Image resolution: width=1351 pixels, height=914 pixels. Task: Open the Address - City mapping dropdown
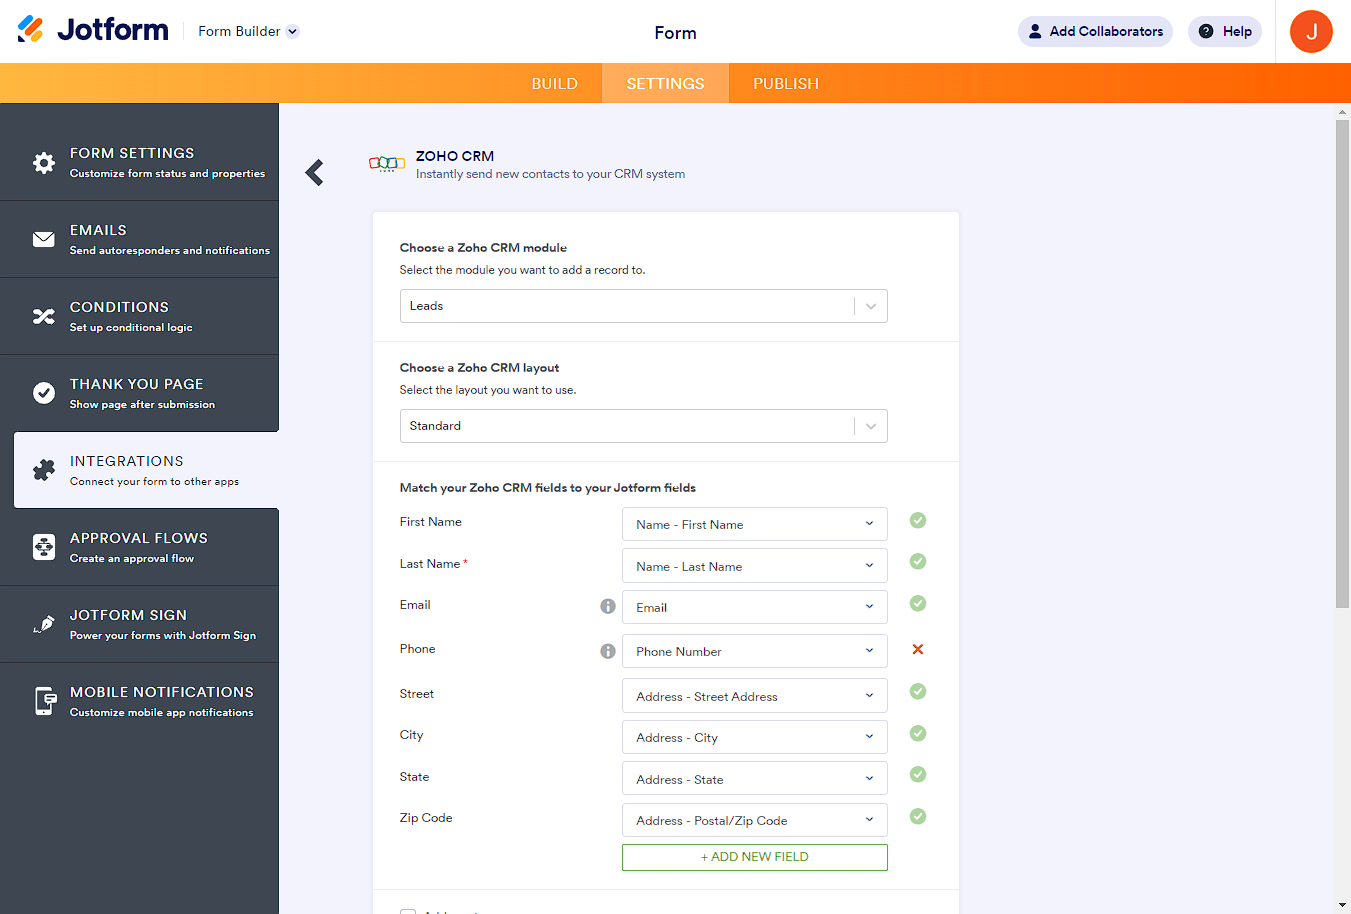(x=754, y=738)
